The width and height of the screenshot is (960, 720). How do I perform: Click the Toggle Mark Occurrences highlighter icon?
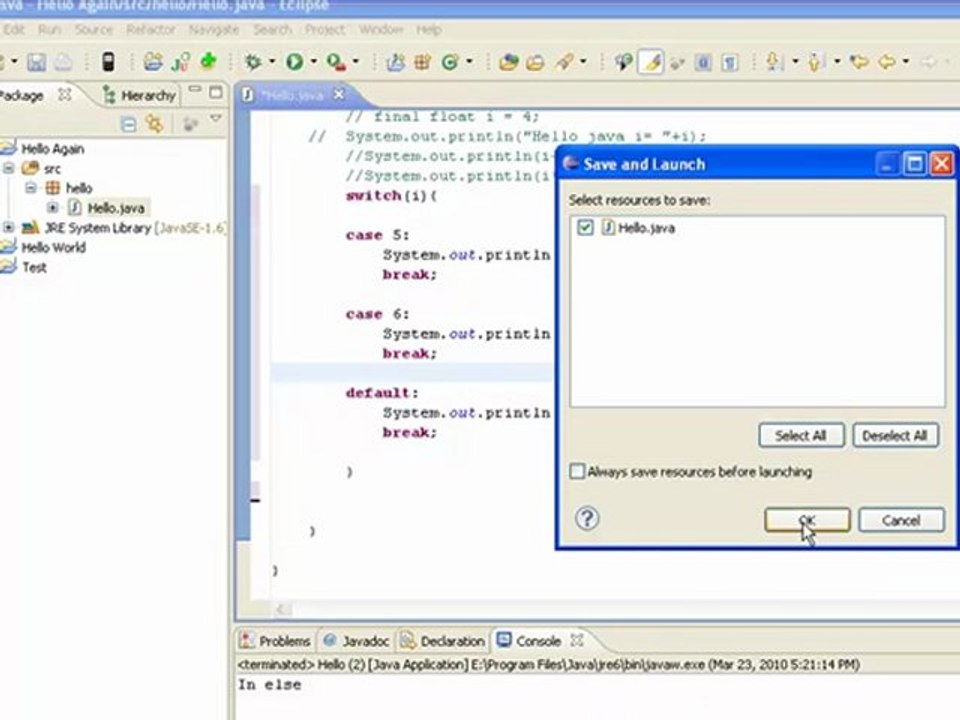(x=651, y=62)
